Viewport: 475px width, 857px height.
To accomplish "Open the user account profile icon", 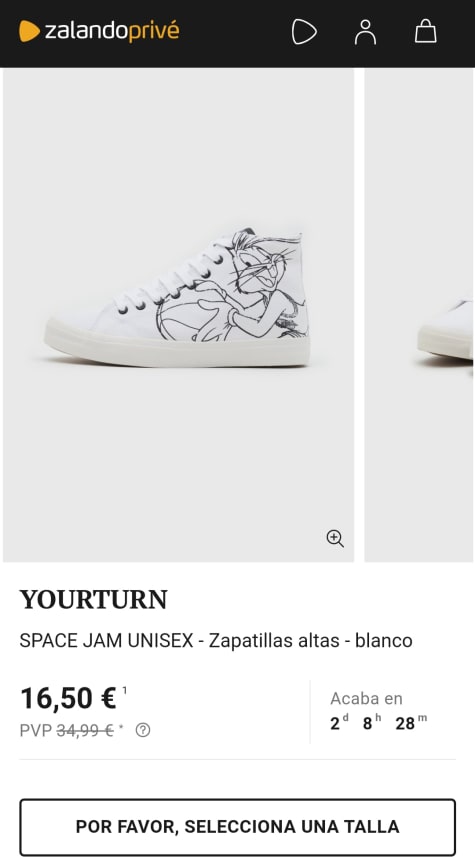I will 365,32.
